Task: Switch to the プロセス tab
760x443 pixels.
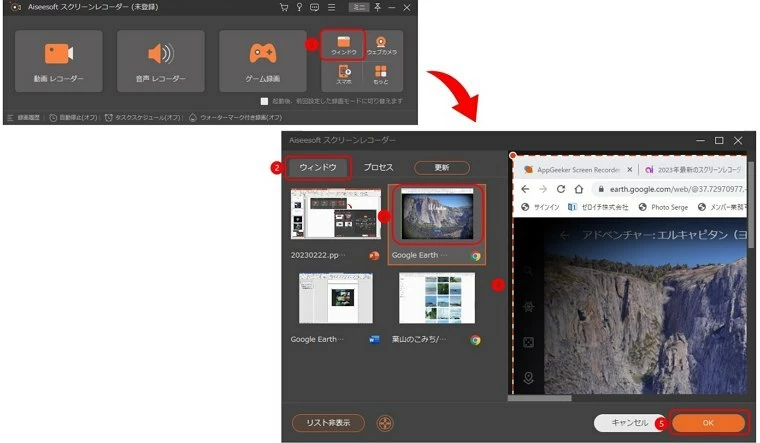Action: [378, 167]
